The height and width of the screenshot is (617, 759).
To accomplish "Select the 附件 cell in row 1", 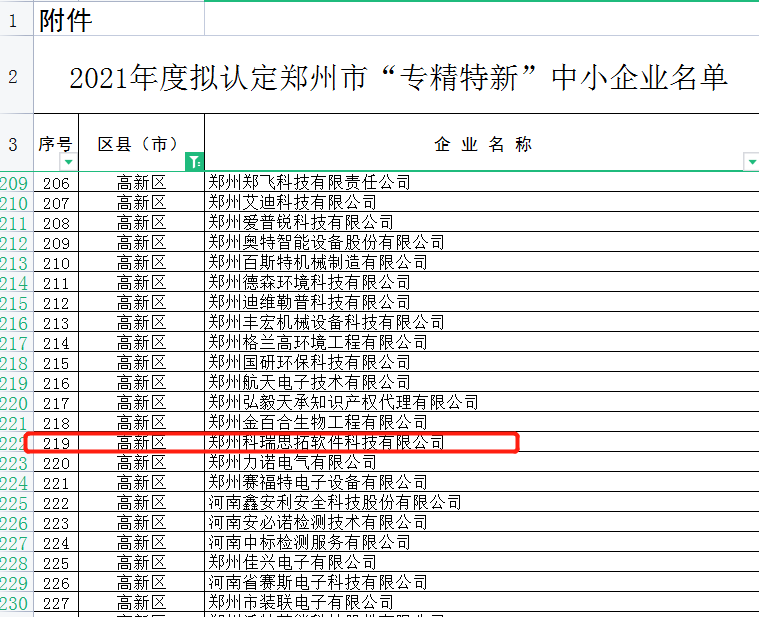I will 119,20.
